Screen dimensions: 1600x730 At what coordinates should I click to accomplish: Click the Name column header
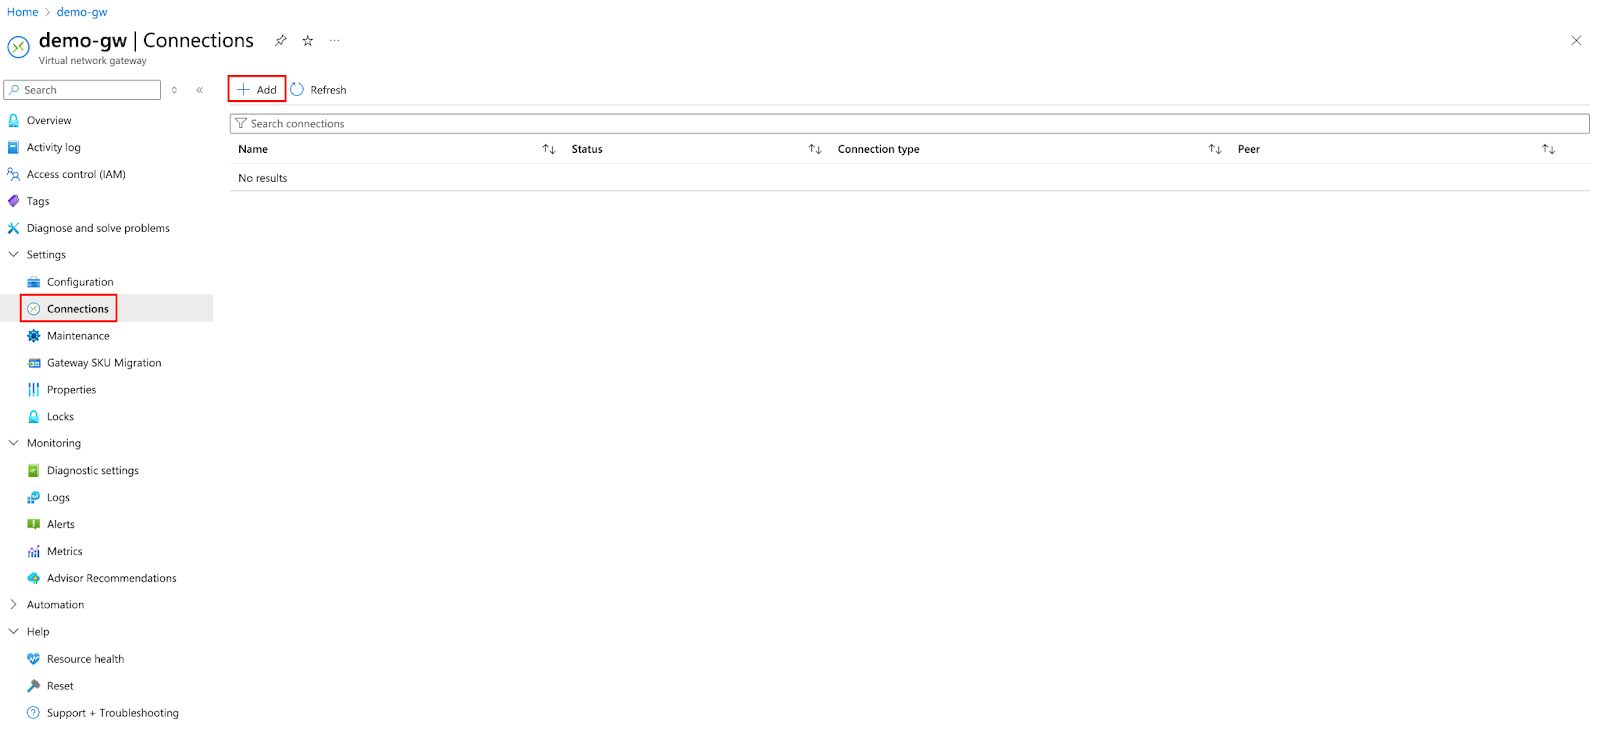(253, 149)
